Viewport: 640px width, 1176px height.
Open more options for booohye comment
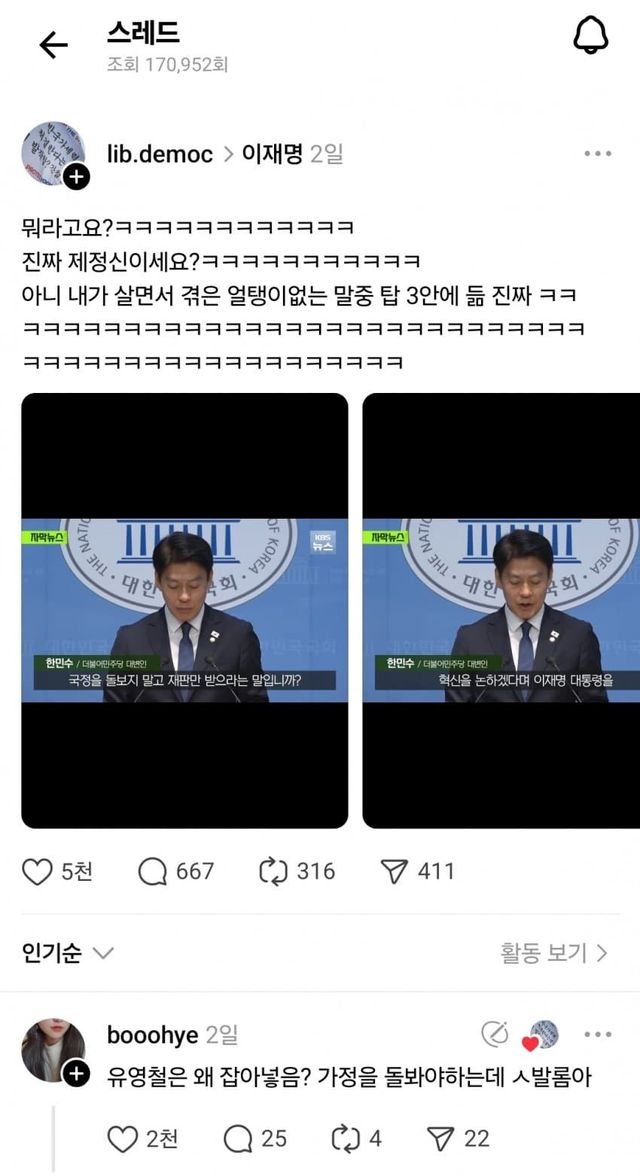pyautogui.click(x=598, y=1035)
